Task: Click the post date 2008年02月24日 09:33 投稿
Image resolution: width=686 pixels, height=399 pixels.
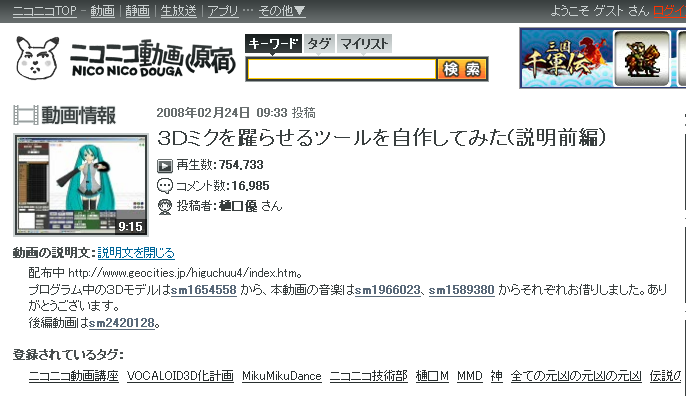Action: coord(236,113)
